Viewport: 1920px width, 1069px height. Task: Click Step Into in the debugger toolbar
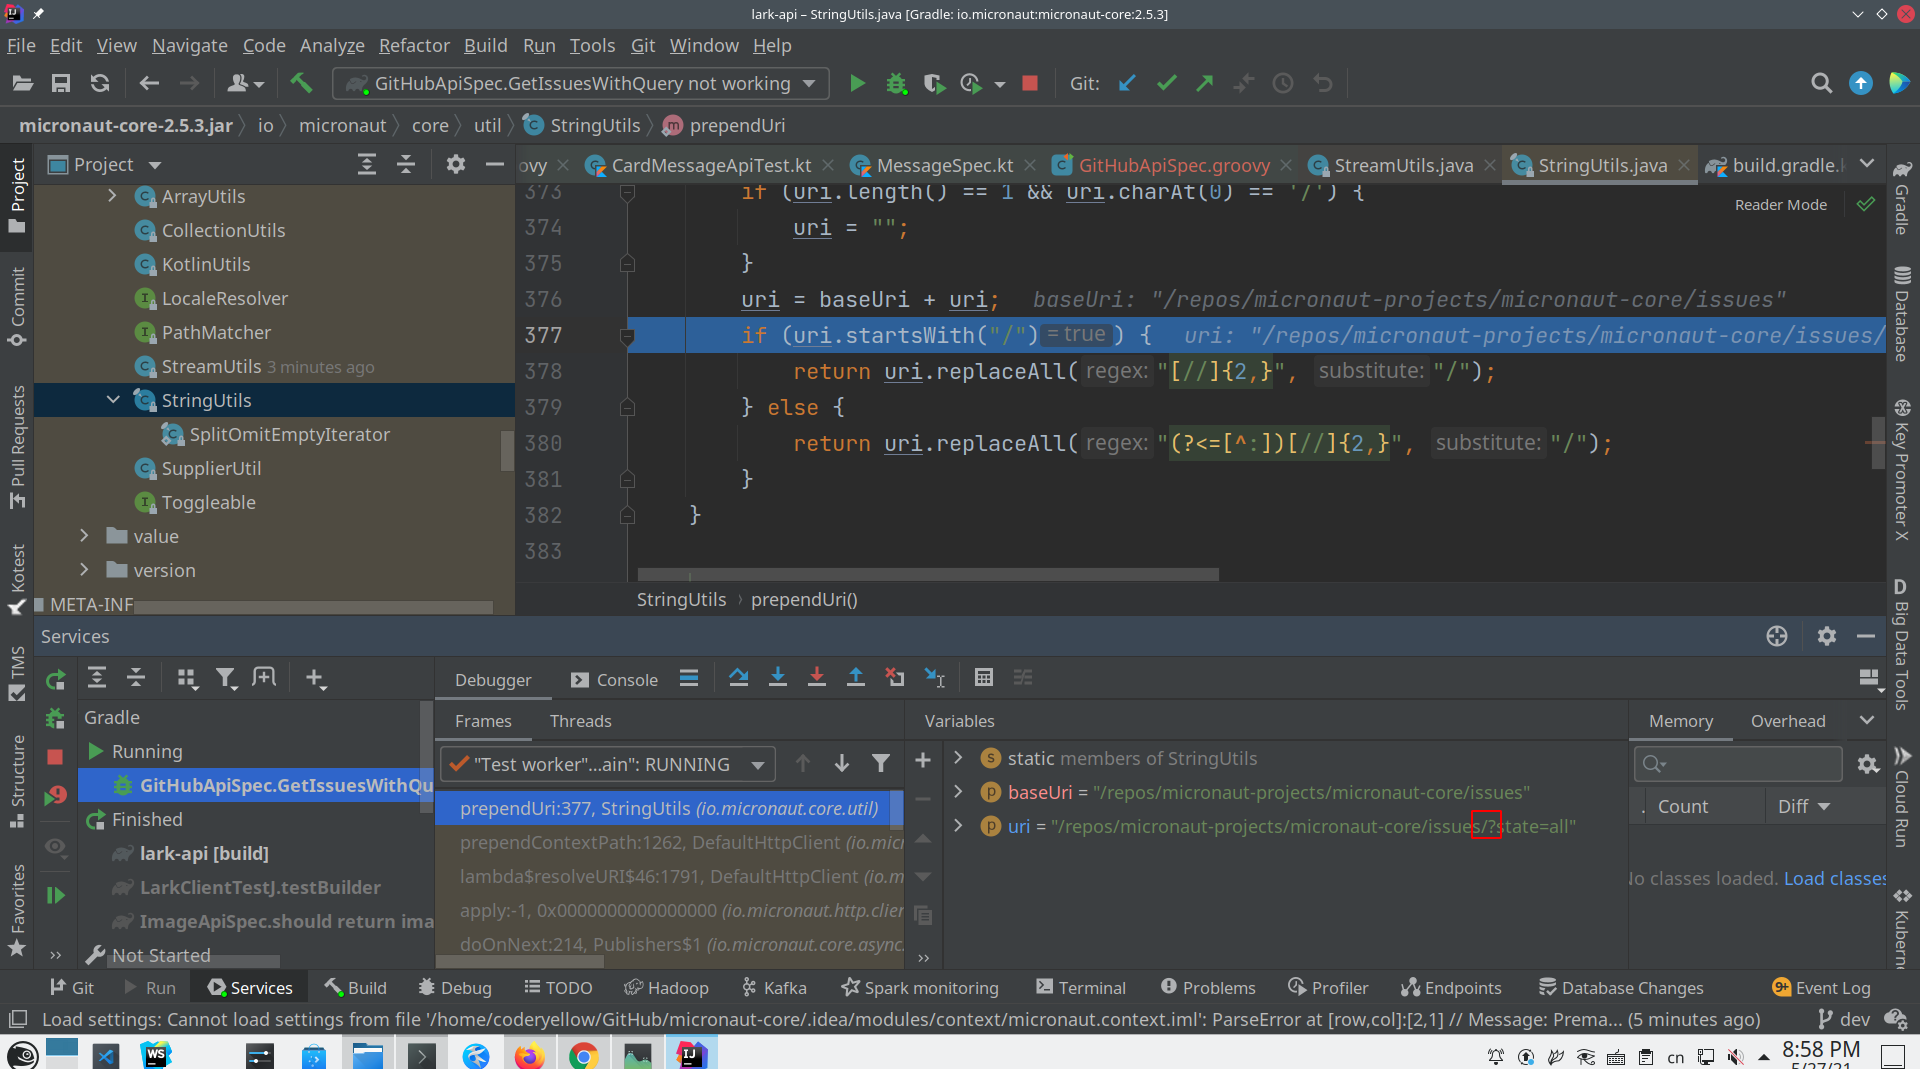pyautogui.click(x=778, y=677)
